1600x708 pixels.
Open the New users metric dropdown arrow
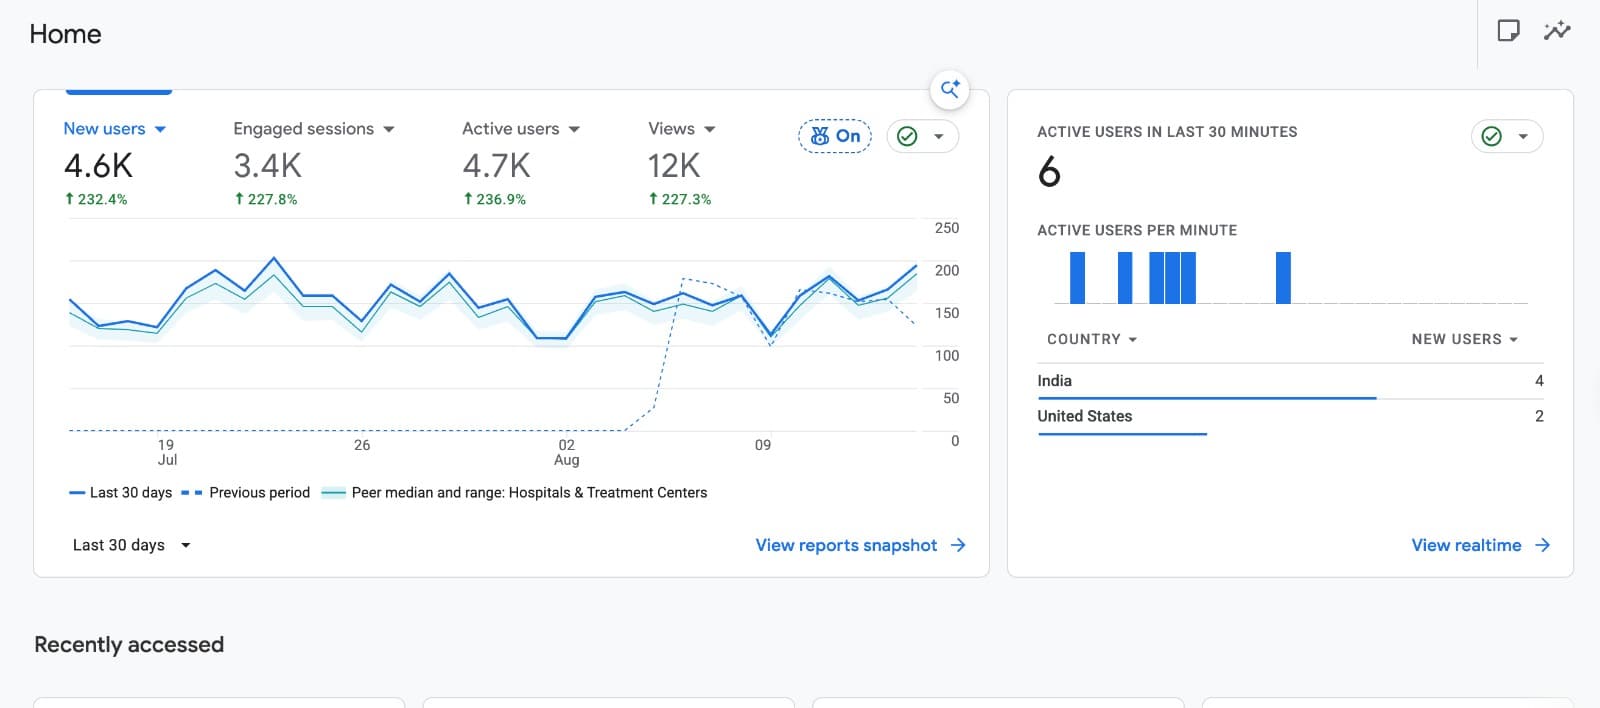[x=160, y=129]
